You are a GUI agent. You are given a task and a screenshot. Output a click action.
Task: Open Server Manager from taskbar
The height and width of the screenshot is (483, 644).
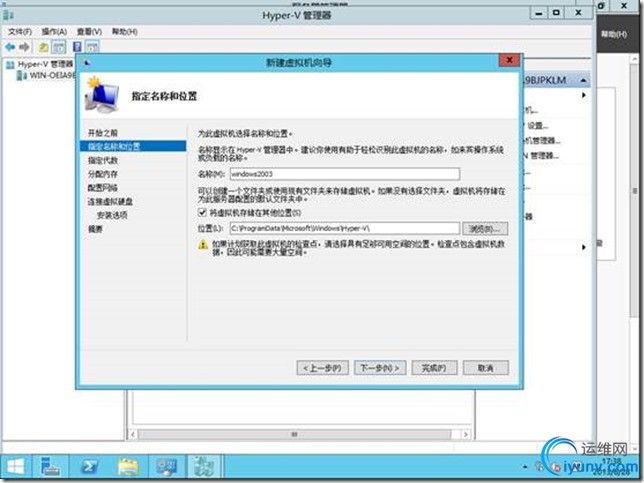[51, 467]
